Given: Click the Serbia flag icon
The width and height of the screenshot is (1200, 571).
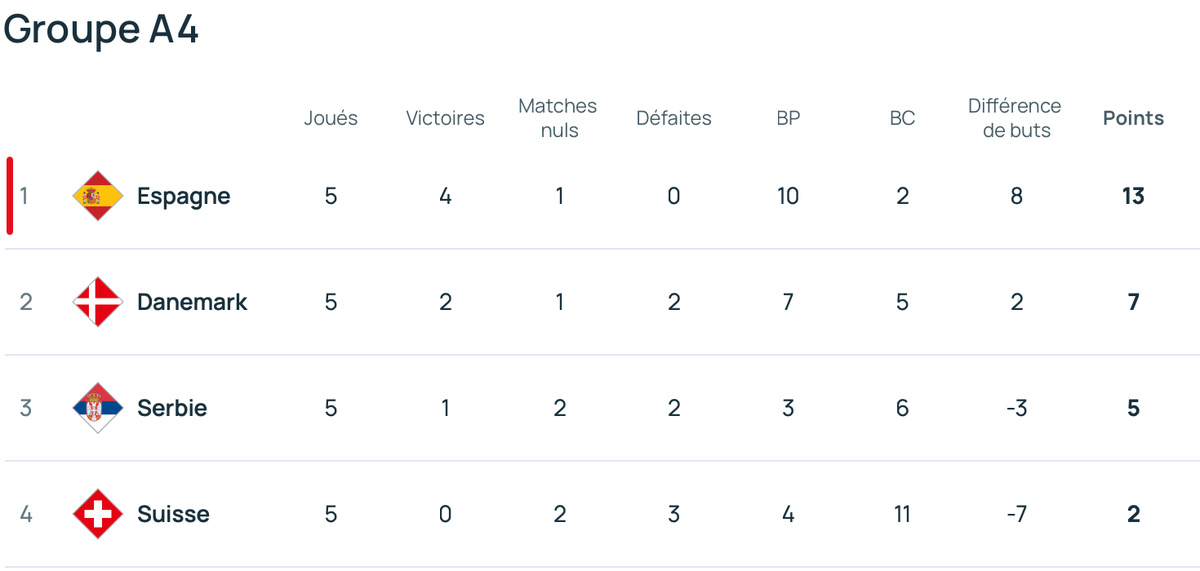Looking at the screenshot, I should tap(98, 408).
